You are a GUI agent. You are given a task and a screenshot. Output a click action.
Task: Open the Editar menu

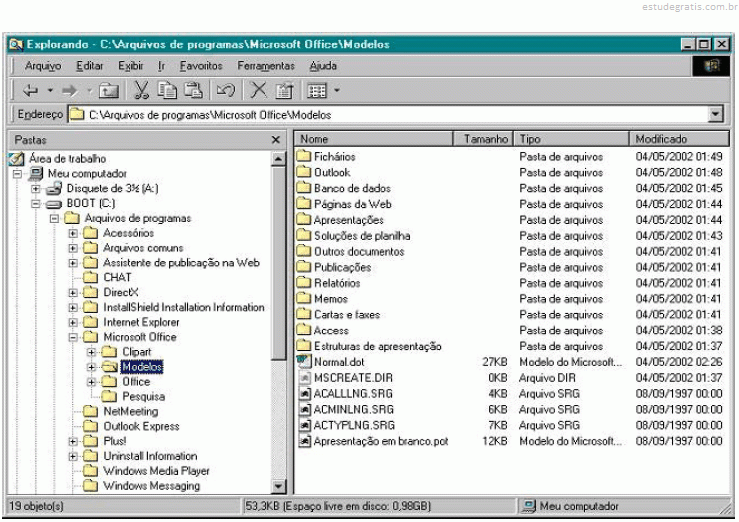[90, 66]
